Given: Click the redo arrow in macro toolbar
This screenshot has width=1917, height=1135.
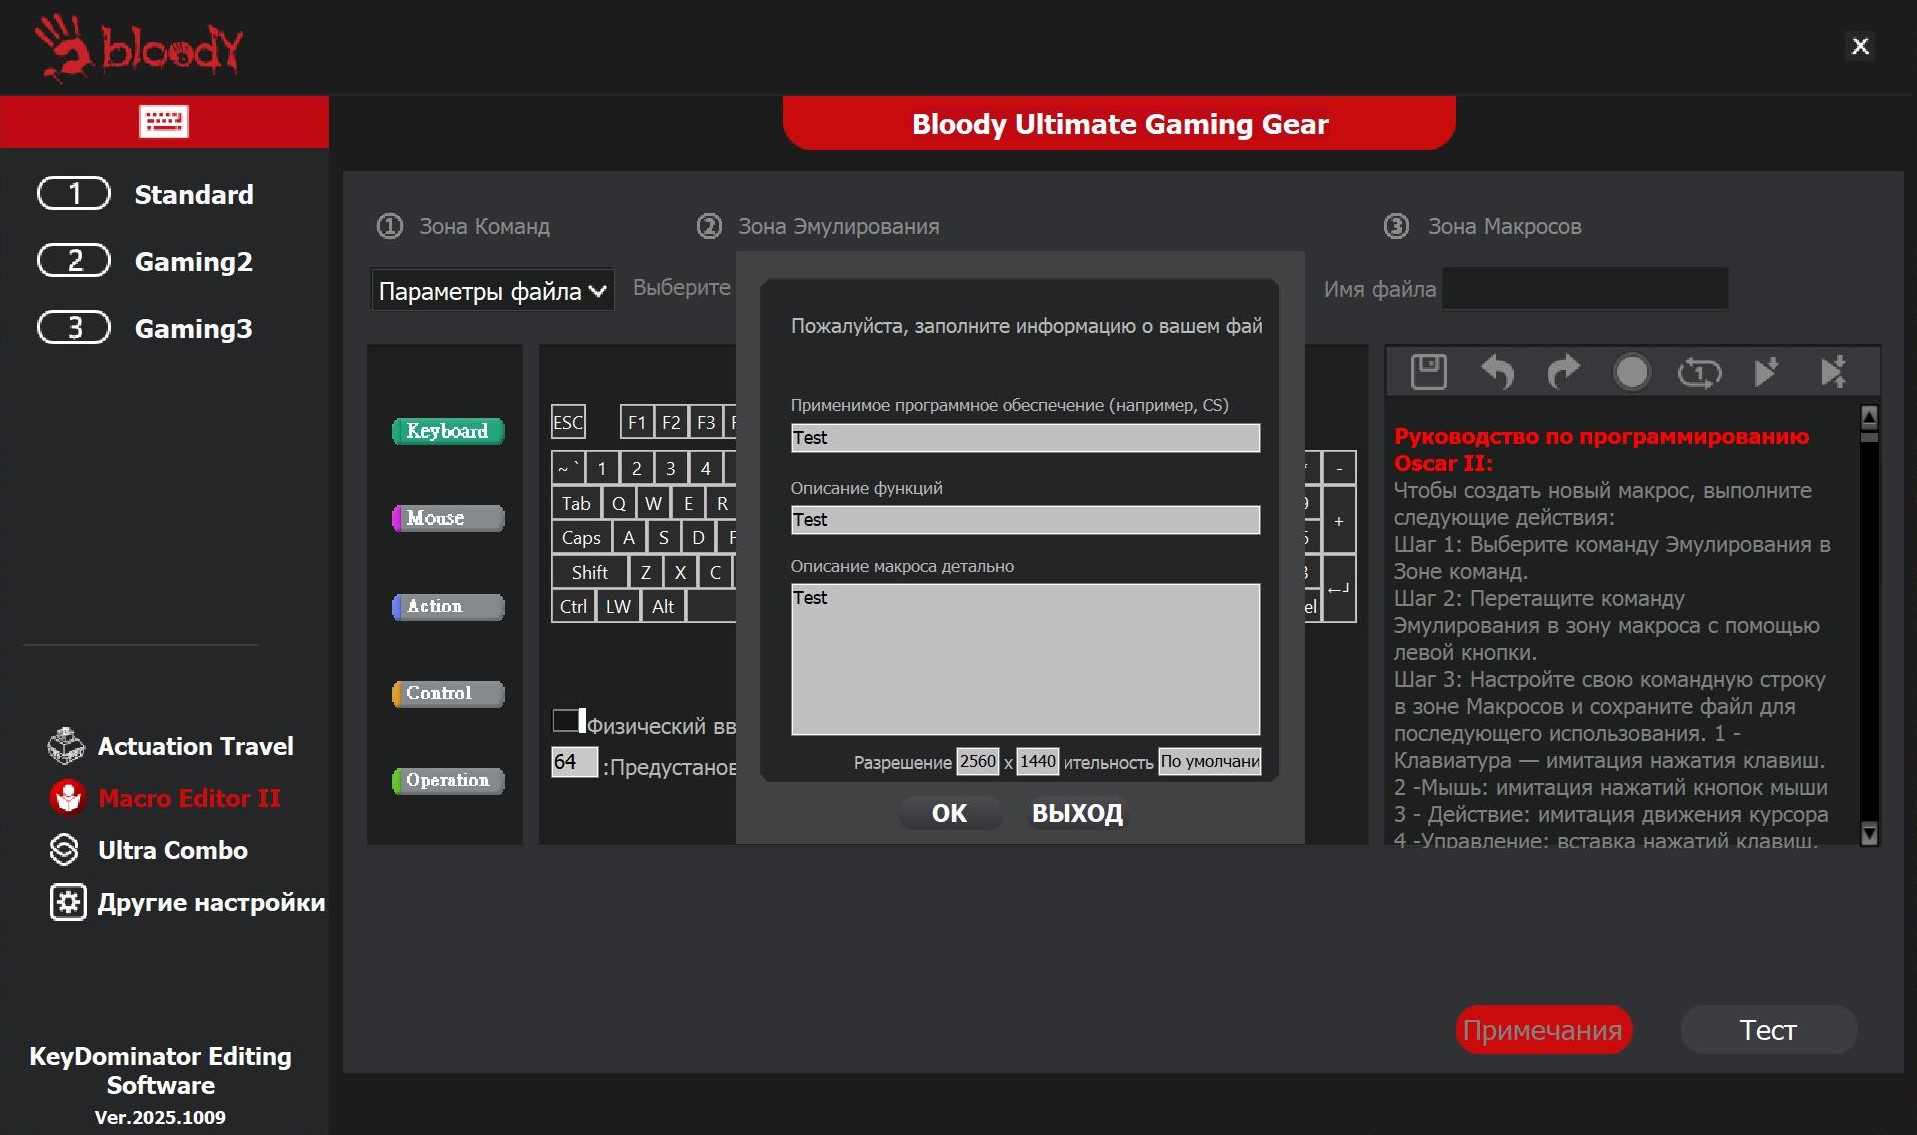Looking at the screenshot, I should click(x=1564, y=372).
